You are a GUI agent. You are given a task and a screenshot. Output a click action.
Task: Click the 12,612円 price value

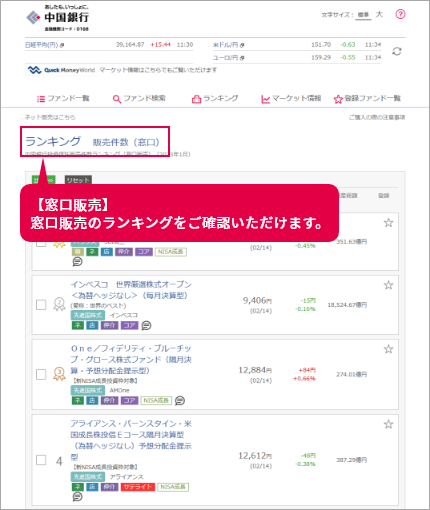pyautogui.click(x=255, y=456)
